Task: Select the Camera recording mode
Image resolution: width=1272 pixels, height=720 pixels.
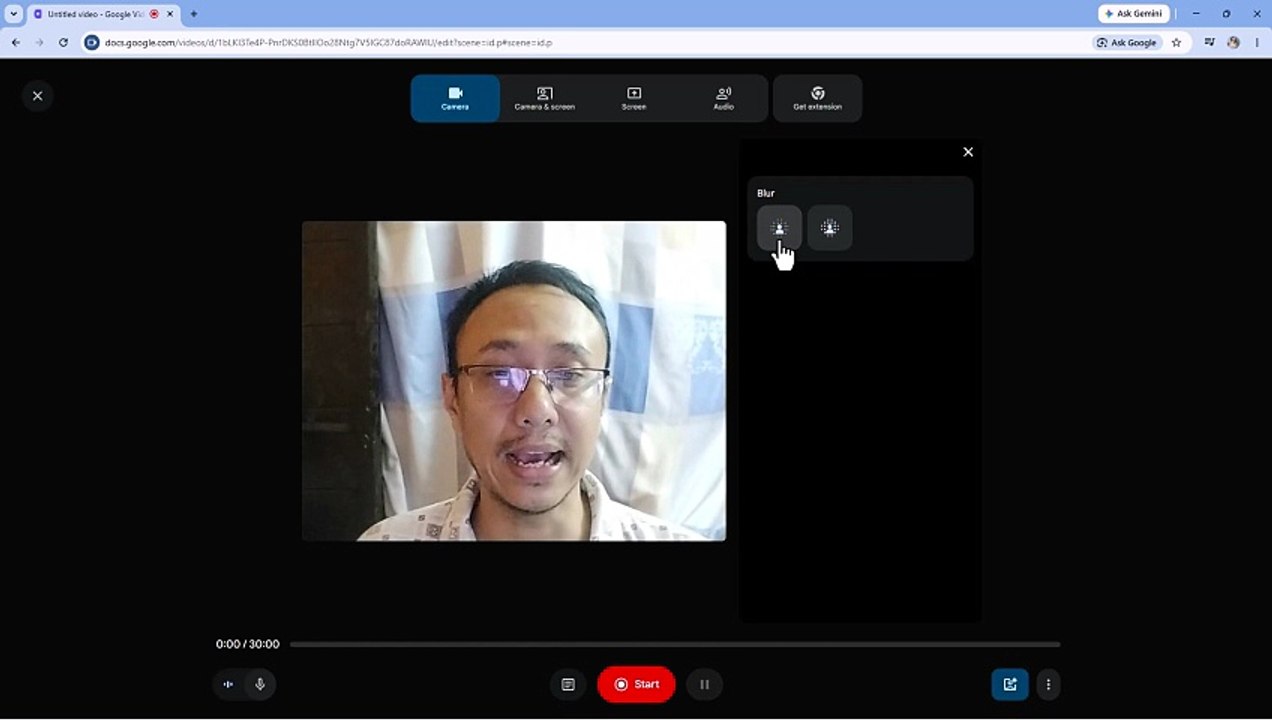Action: (455, 98)
